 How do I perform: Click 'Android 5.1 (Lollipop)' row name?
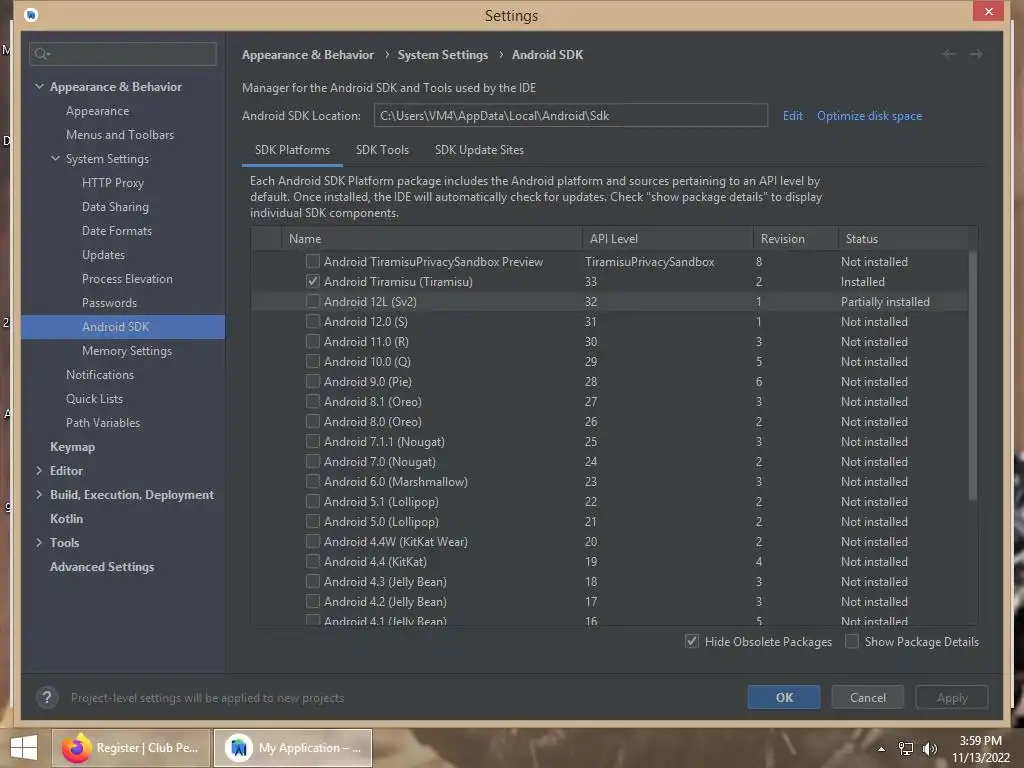[x=381, y=502]
